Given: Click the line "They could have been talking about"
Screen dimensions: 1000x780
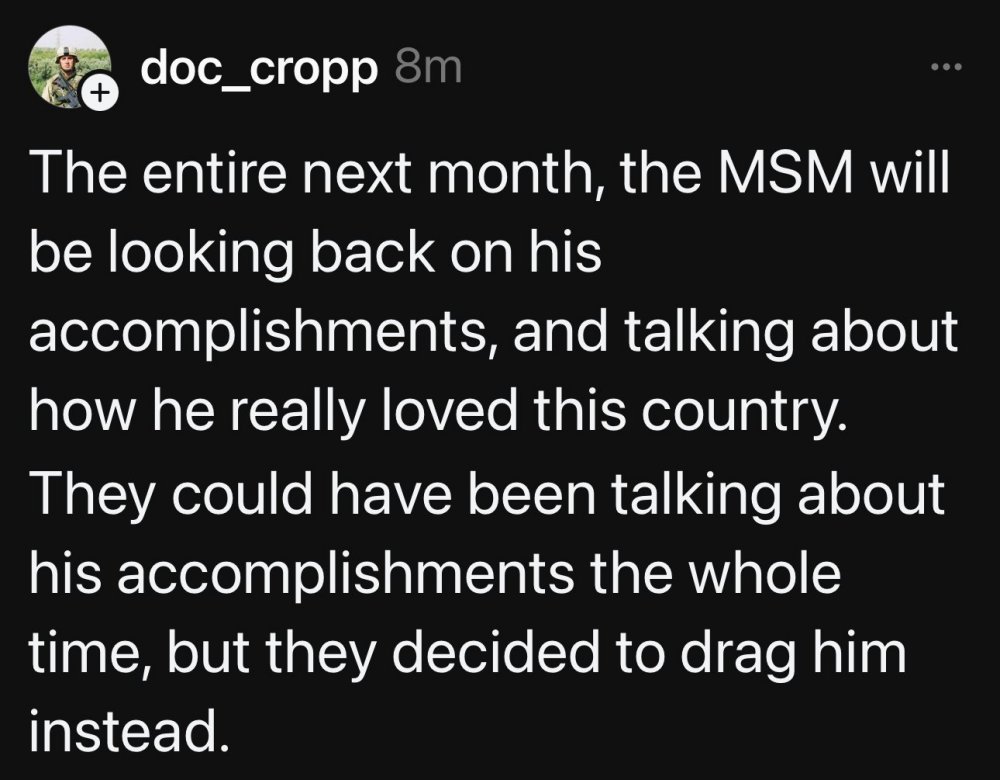Looking at the screenshot, I should tap(487, 490).
